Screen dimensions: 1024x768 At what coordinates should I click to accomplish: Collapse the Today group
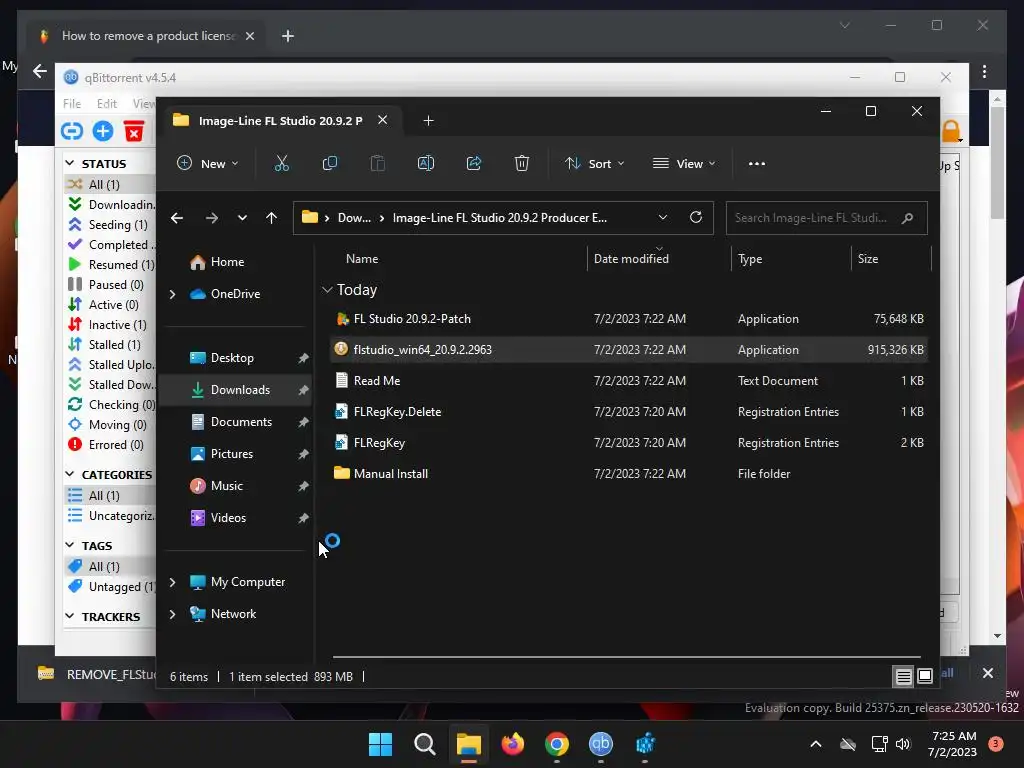tap(327, 290)
